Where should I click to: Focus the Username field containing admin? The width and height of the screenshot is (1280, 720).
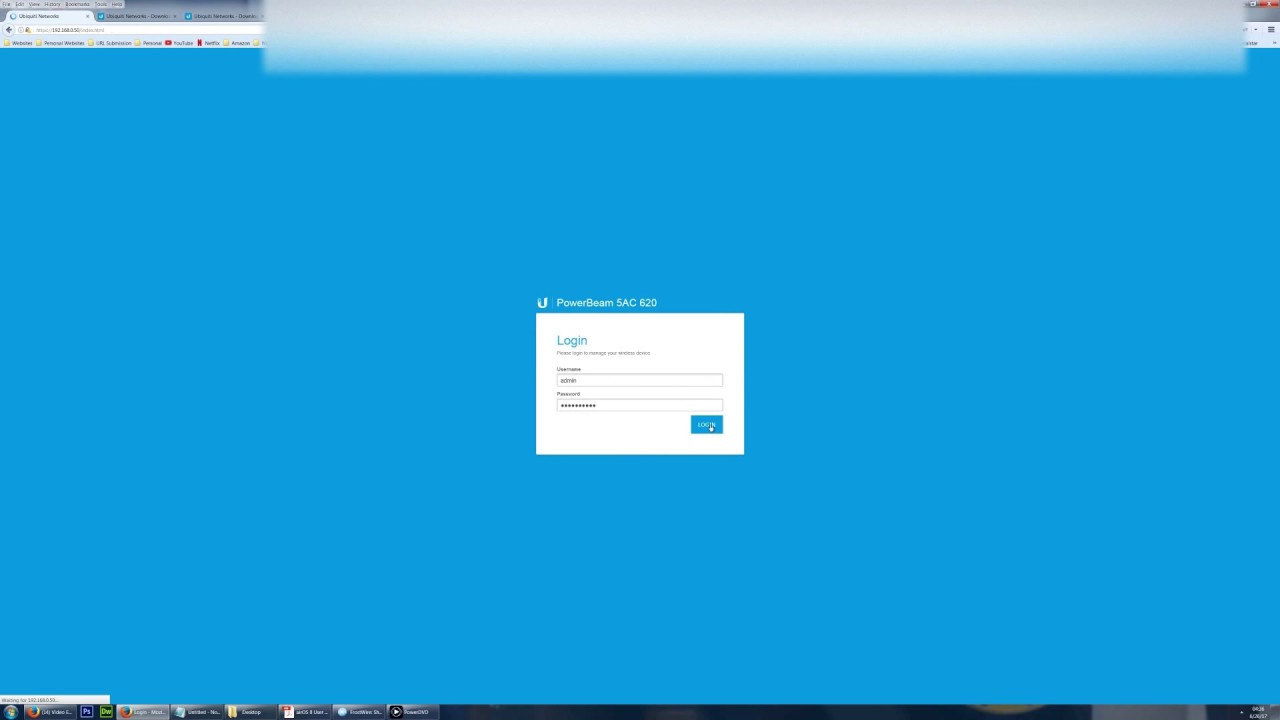pyautogui.click(x=639, y=380)
